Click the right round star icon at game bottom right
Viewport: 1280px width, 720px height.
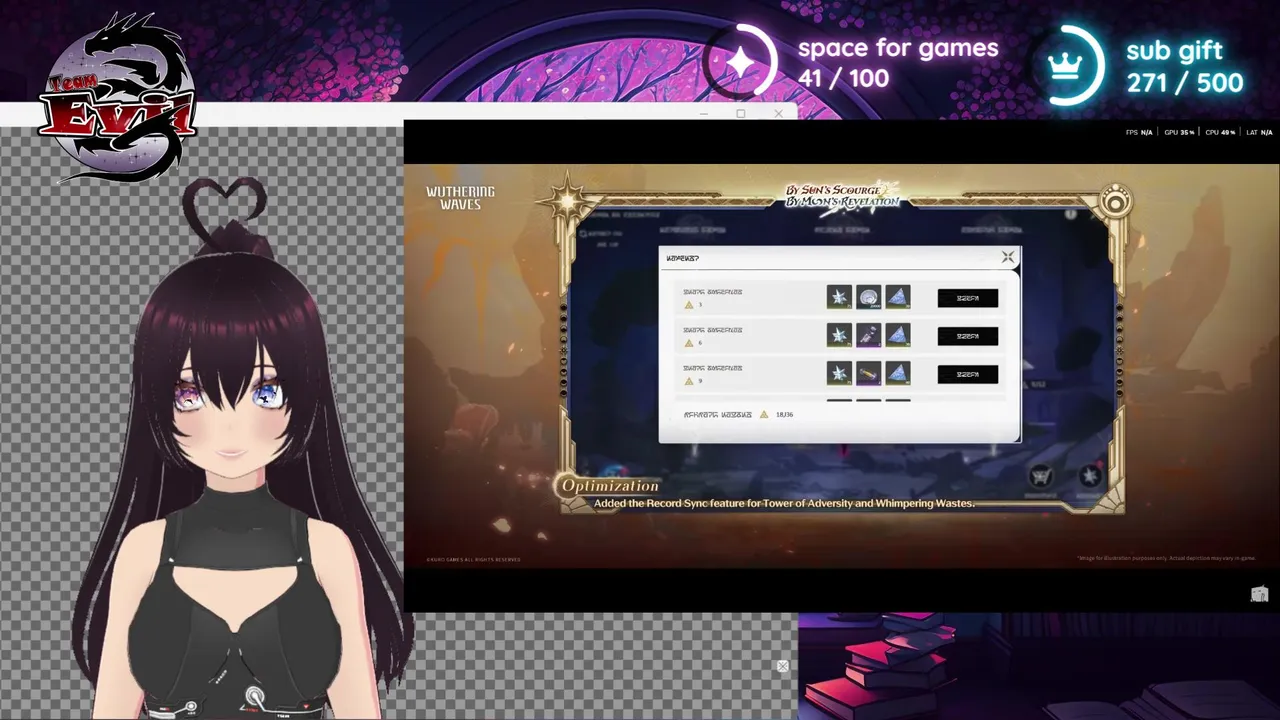(1090, 476)
